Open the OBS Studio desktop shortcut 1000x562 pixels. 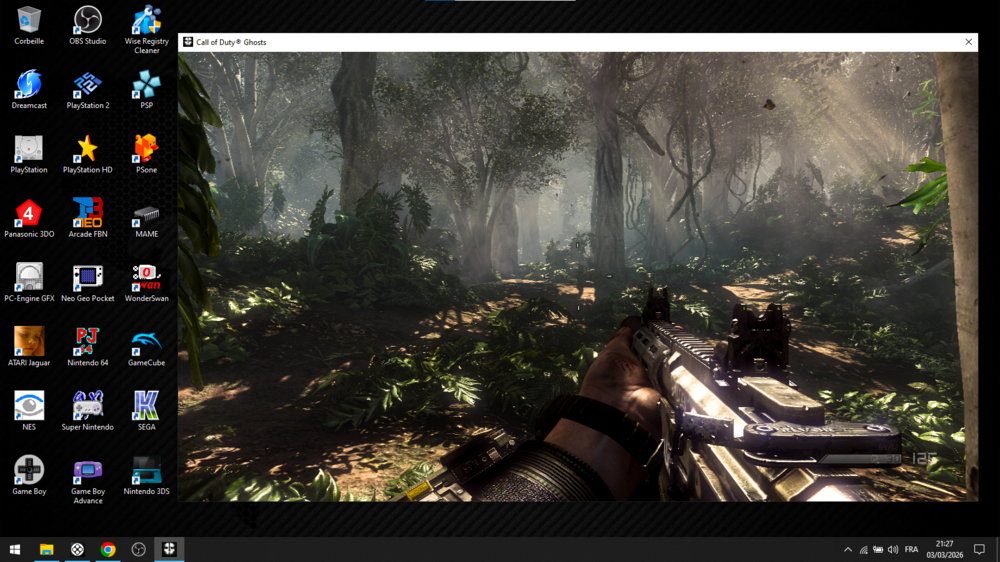[87, 21]
